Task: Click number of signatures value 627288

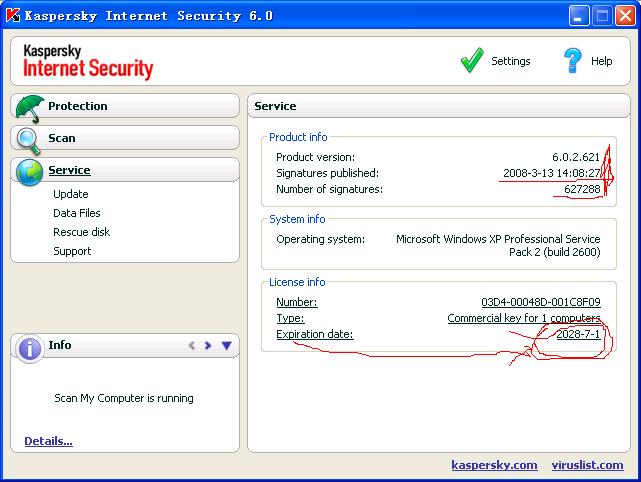Action: point(582,189)
